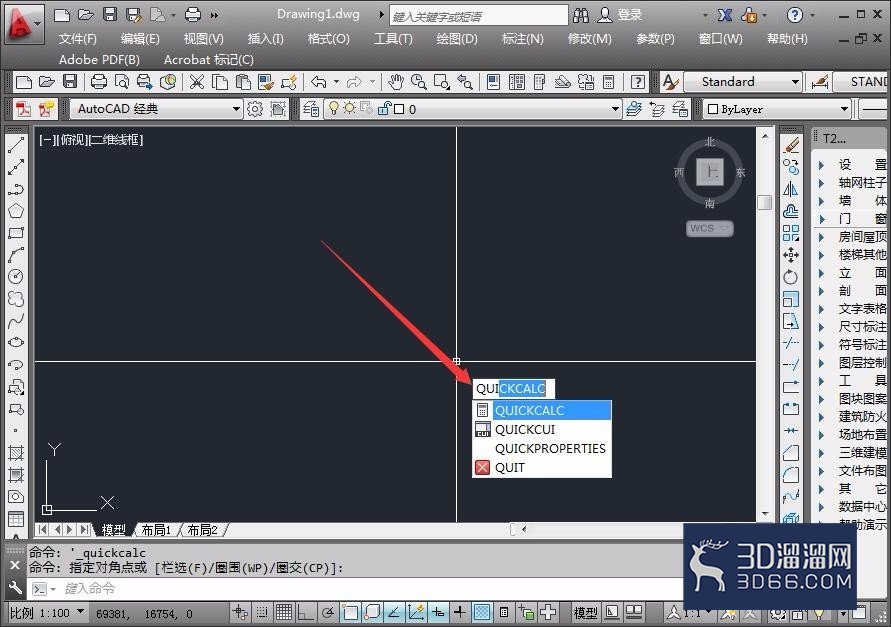Viewport: 891px width, 627px height.
Task: Toggle Object Snap in status bar
Action: (350, 612)
